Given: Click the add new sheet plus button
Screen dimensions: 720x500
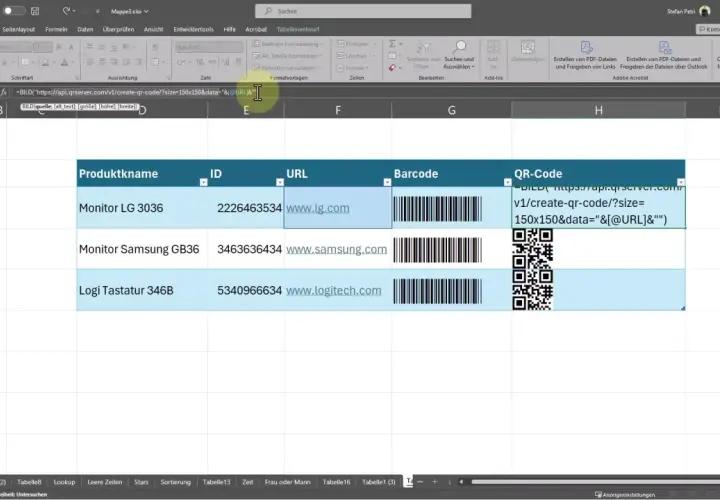Looking at the screenshot, I should tap(434, 482).
